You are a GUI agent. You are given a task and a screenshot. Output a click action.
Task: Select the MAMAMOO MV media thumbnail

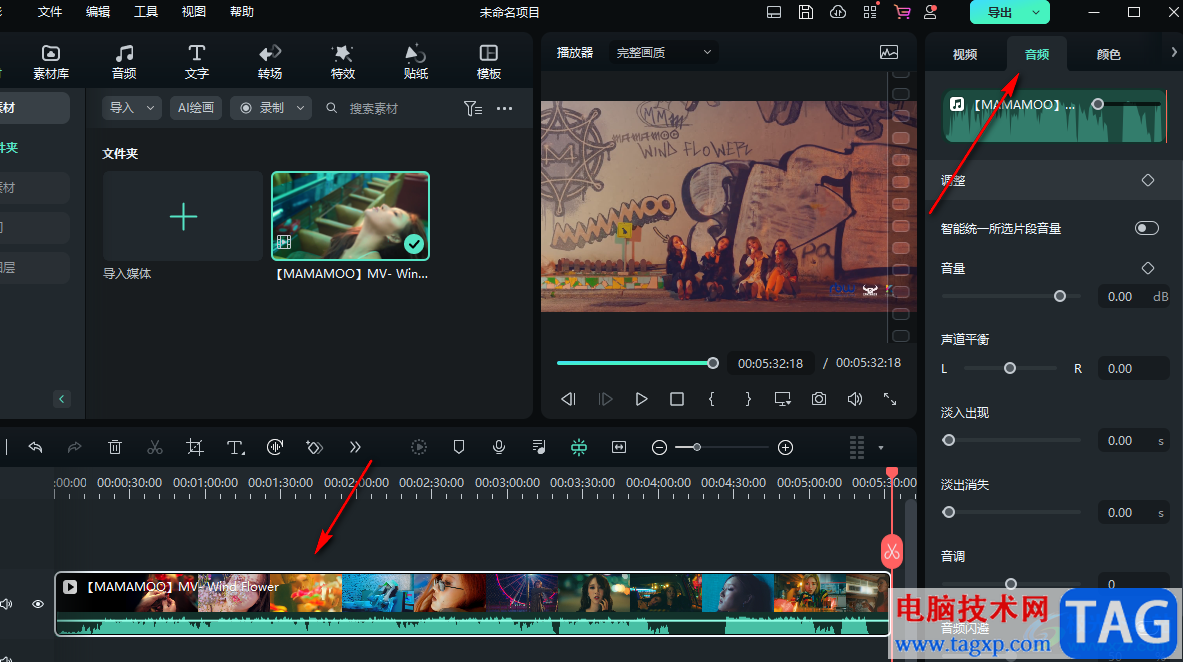point(351,216)
